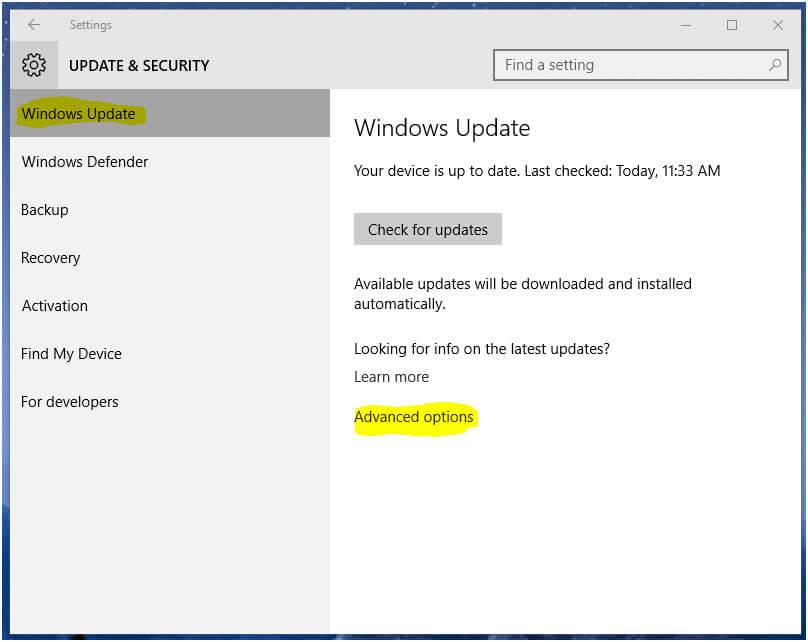Focus the Find a setting search box

pyautogui.click(x=641, y=65)
